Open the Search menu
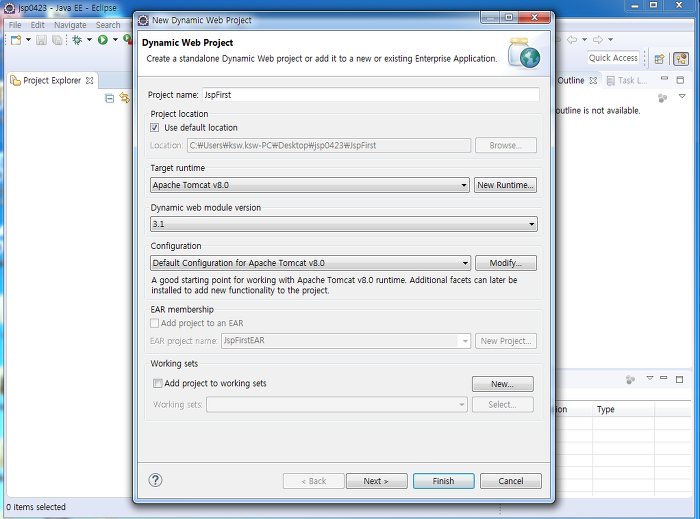 [108, 25]
